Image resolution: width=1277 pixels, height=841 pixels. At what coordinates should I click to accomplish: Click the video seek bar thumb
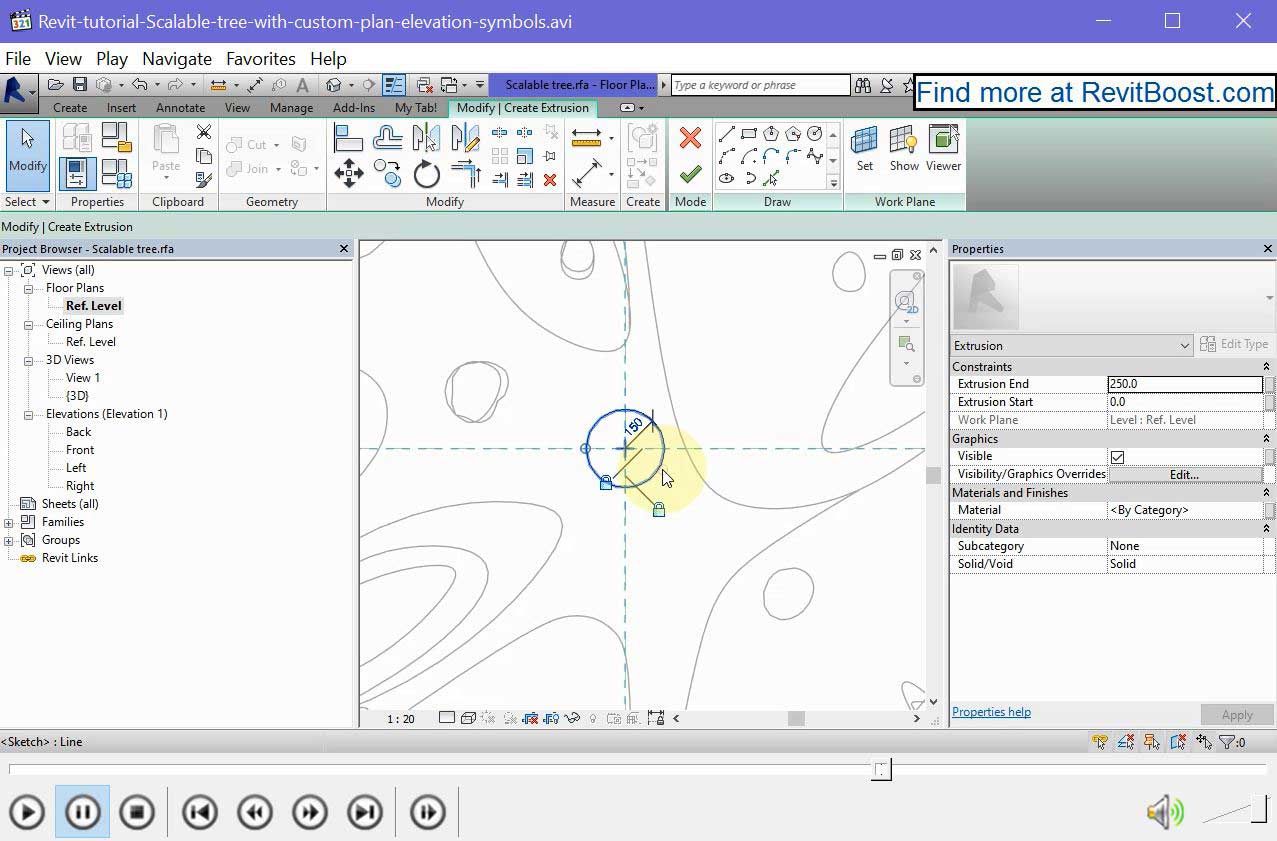pyautogui.click(x=881, y=769)
